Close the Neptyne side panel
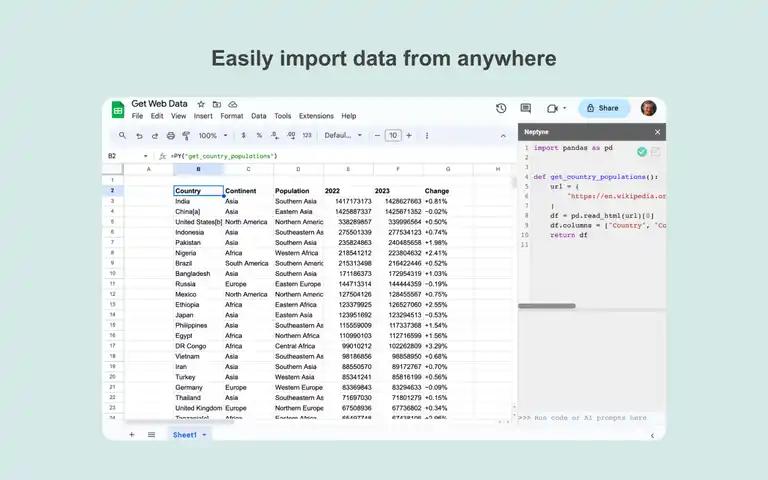768x480 pixels. click(x=657, y=132)
